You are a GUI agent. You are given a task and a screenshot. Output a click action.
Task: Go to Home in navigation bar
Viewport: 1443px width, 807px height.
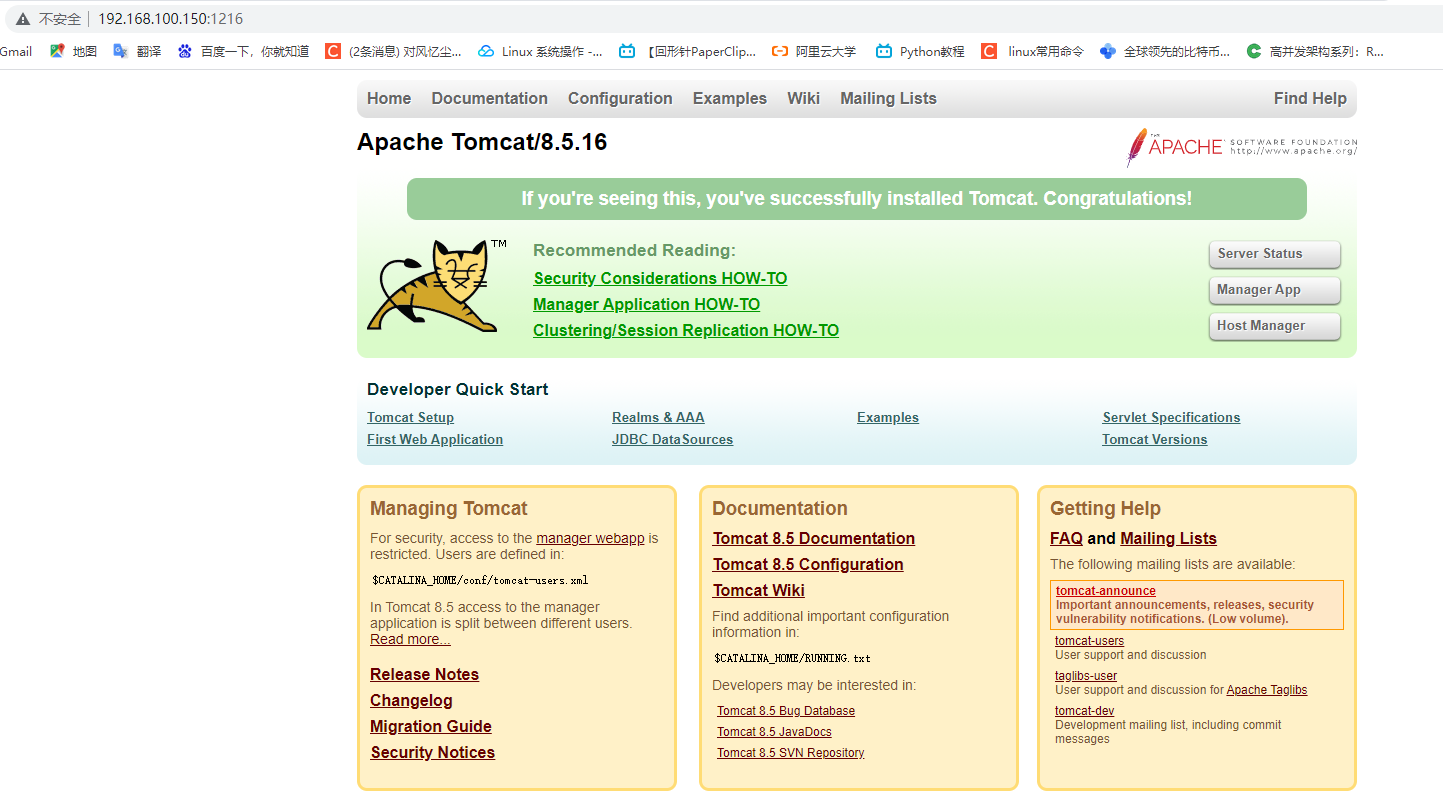(x=389, y=98)
